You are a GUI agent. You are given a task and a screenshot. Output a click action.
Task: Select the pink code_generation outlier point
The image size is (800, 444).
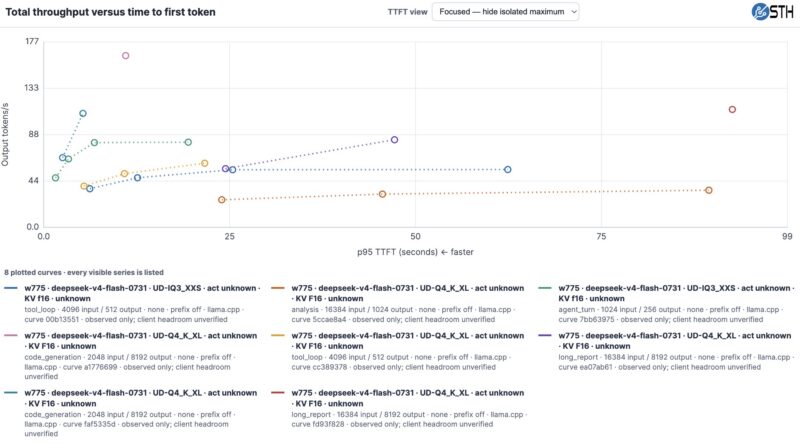tap(126, 56)
